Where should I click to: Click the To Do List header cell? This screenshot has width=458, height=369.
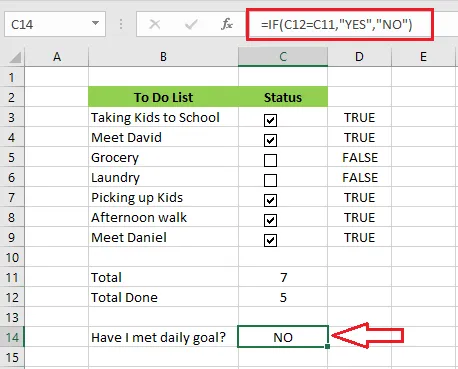163,97
